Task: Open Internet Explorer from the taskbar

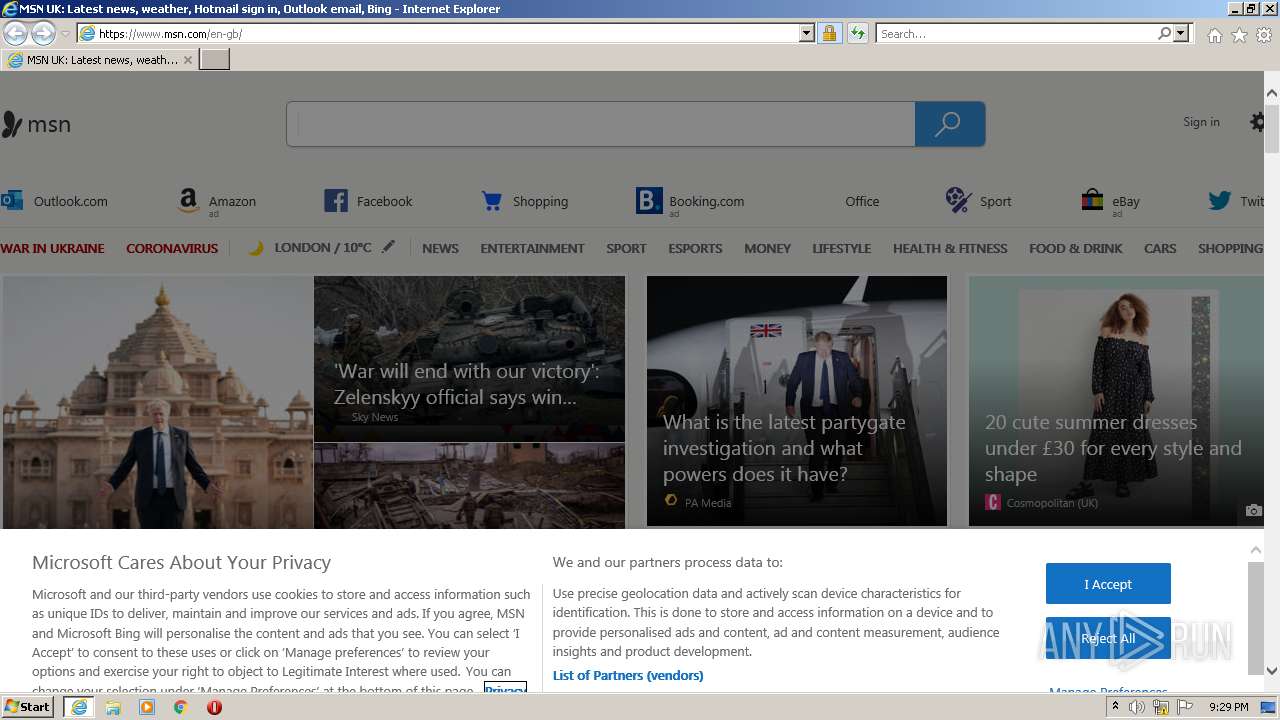Action: pos(79,707)
